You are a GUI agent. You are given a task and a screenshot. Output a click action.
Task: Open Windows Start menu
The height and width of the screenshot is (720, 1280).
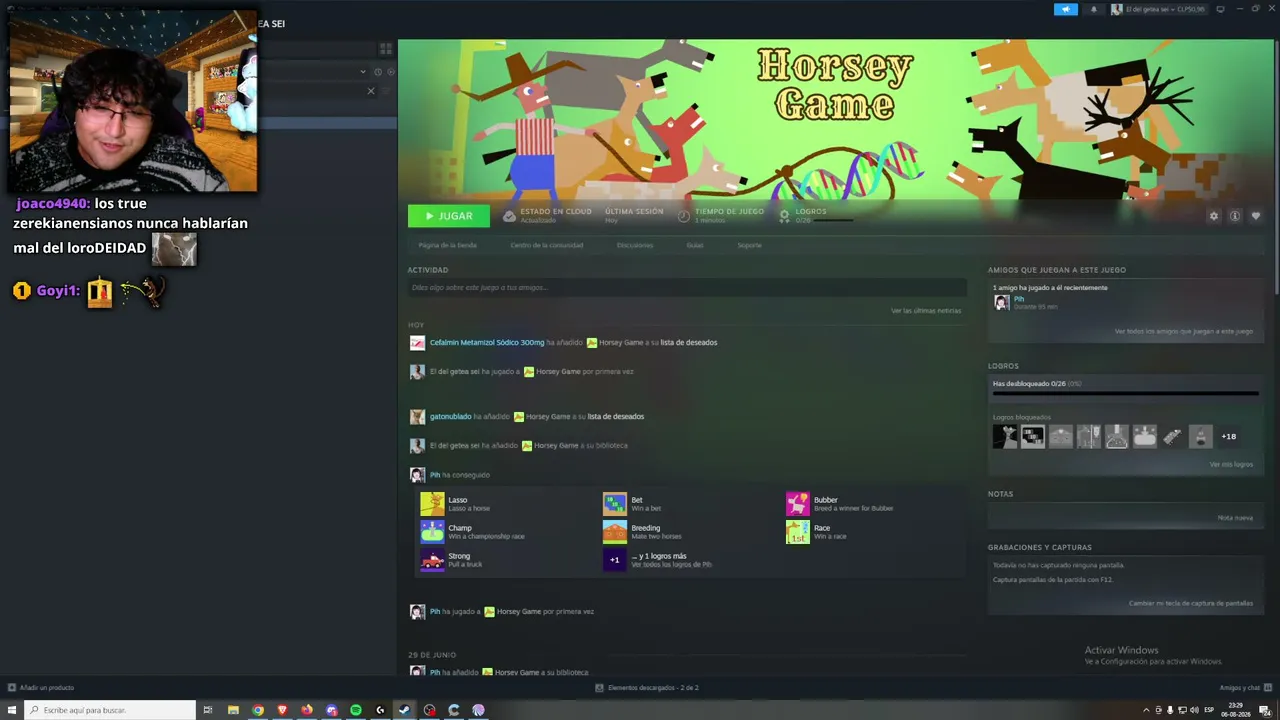[12, 710]
